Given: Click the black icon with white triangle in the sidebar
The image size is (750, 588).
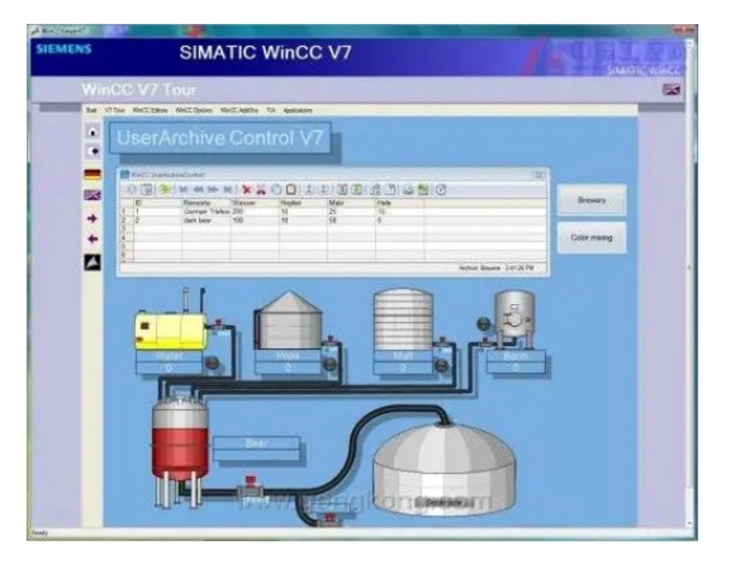Looking at the screenshot, I should click(x=93, y=262).
